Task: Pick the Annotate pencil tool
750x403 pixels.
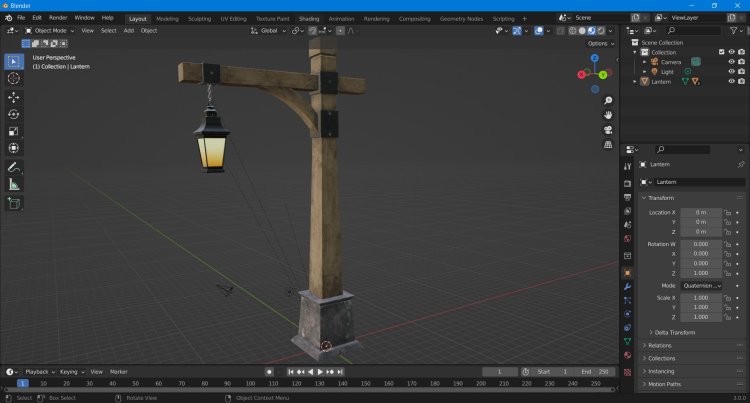Action: tap(14, 167)
